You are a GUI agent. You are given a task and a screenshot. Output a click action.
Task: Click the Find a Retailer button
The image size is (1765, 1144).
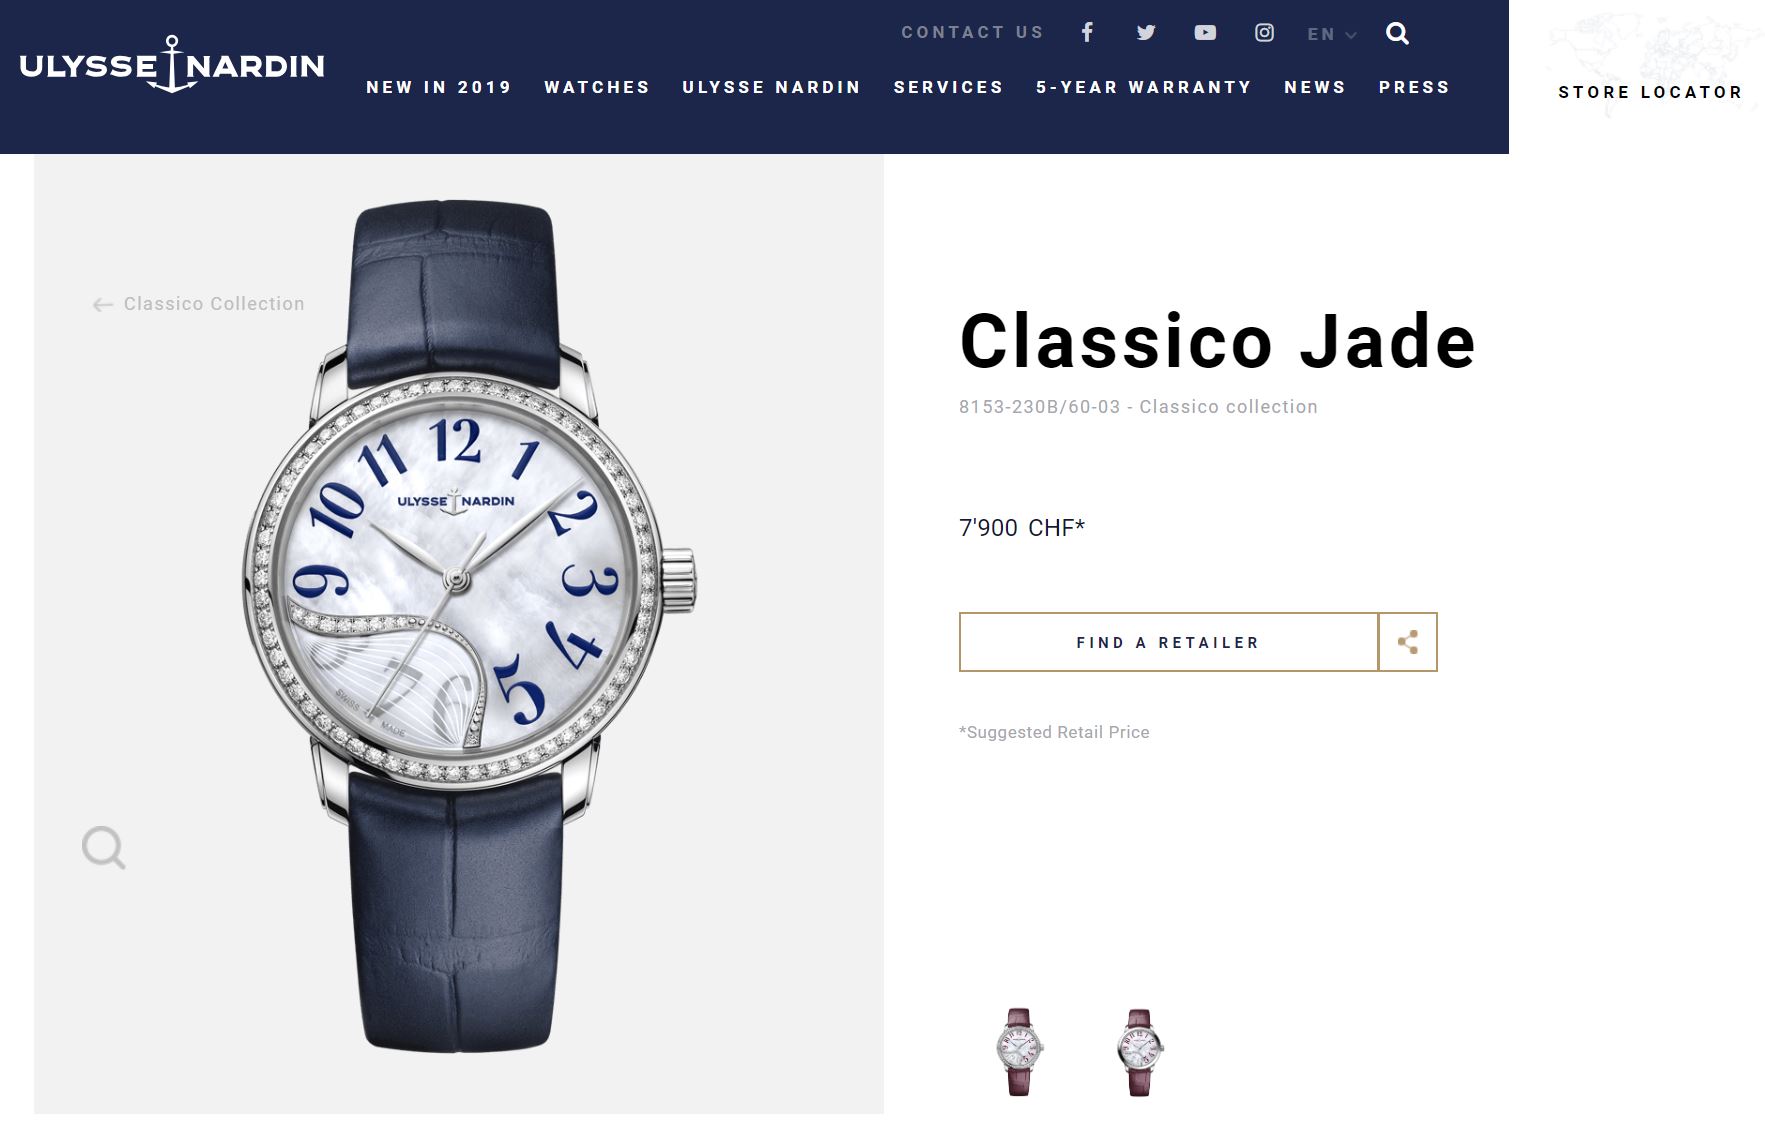tap(1168, 642)
